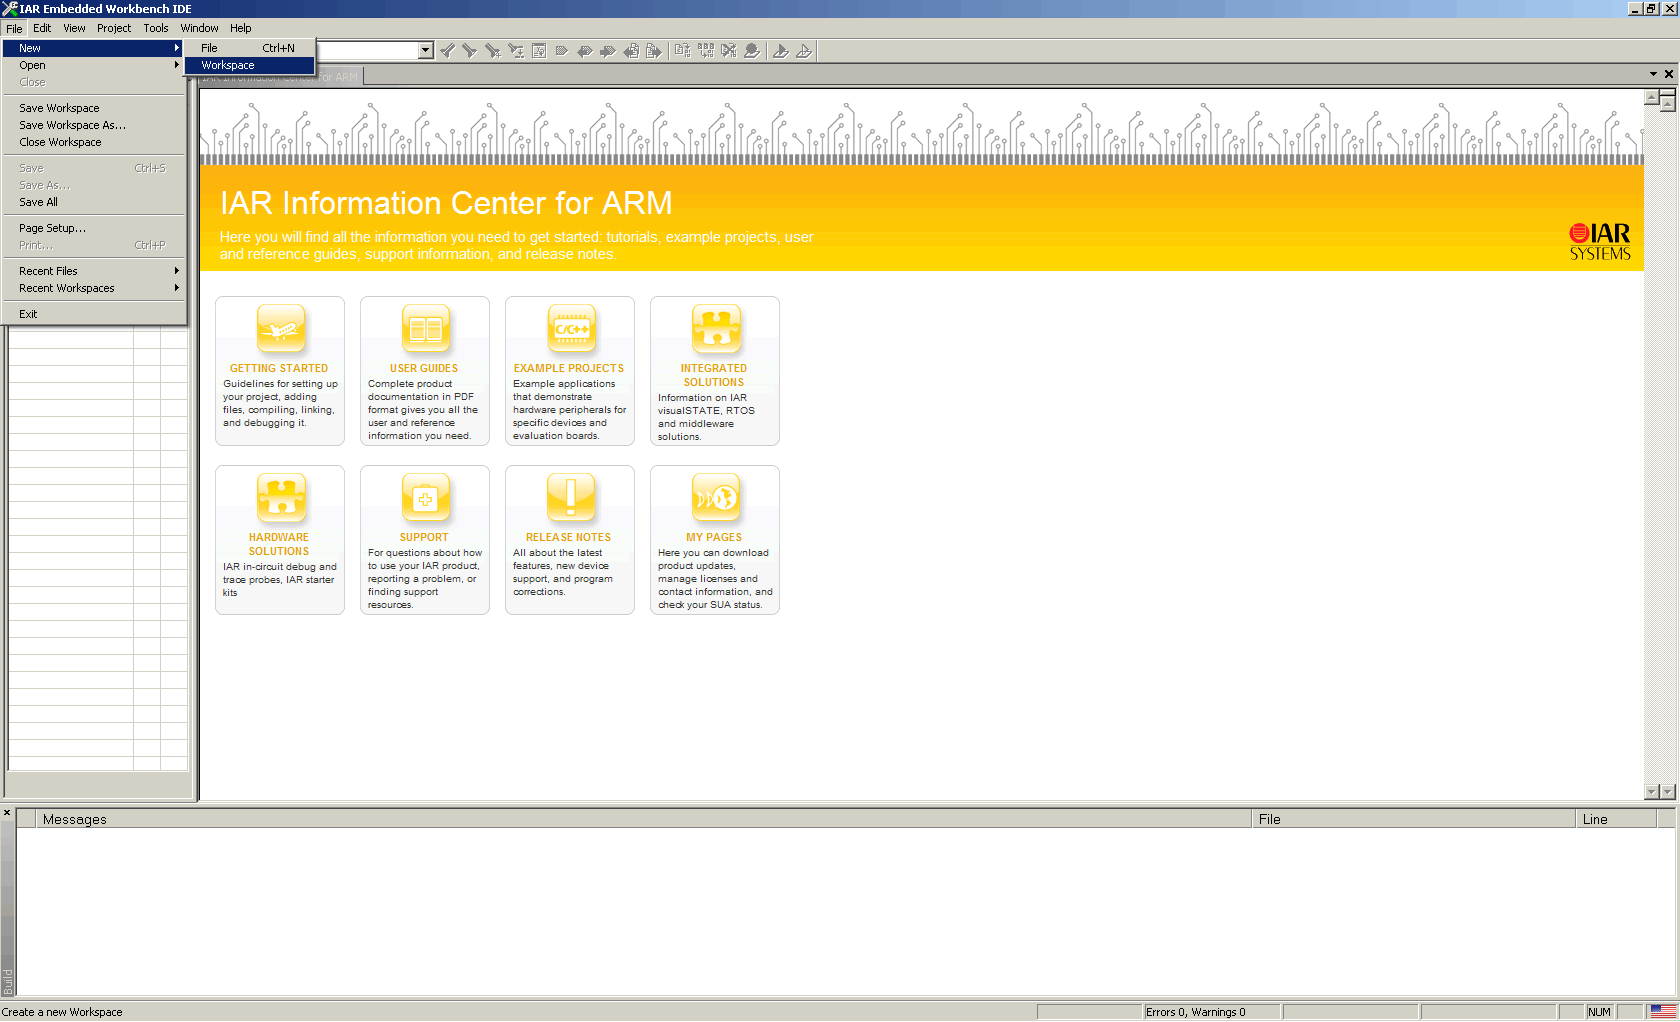
Task: Open Example Projects C/C++ chip icon
Action: [571, 329]
